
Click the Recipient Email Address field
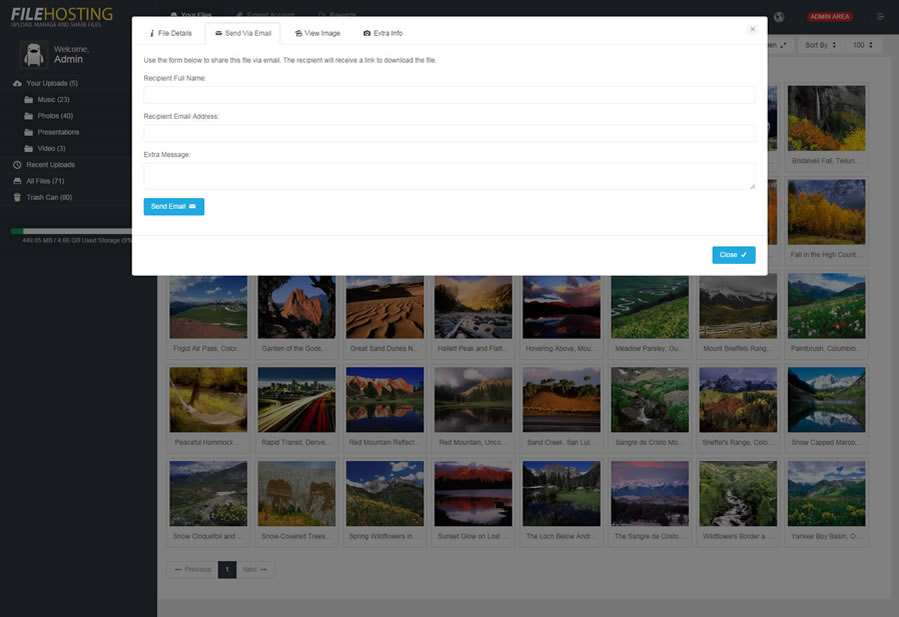click(x=449, y=133)
